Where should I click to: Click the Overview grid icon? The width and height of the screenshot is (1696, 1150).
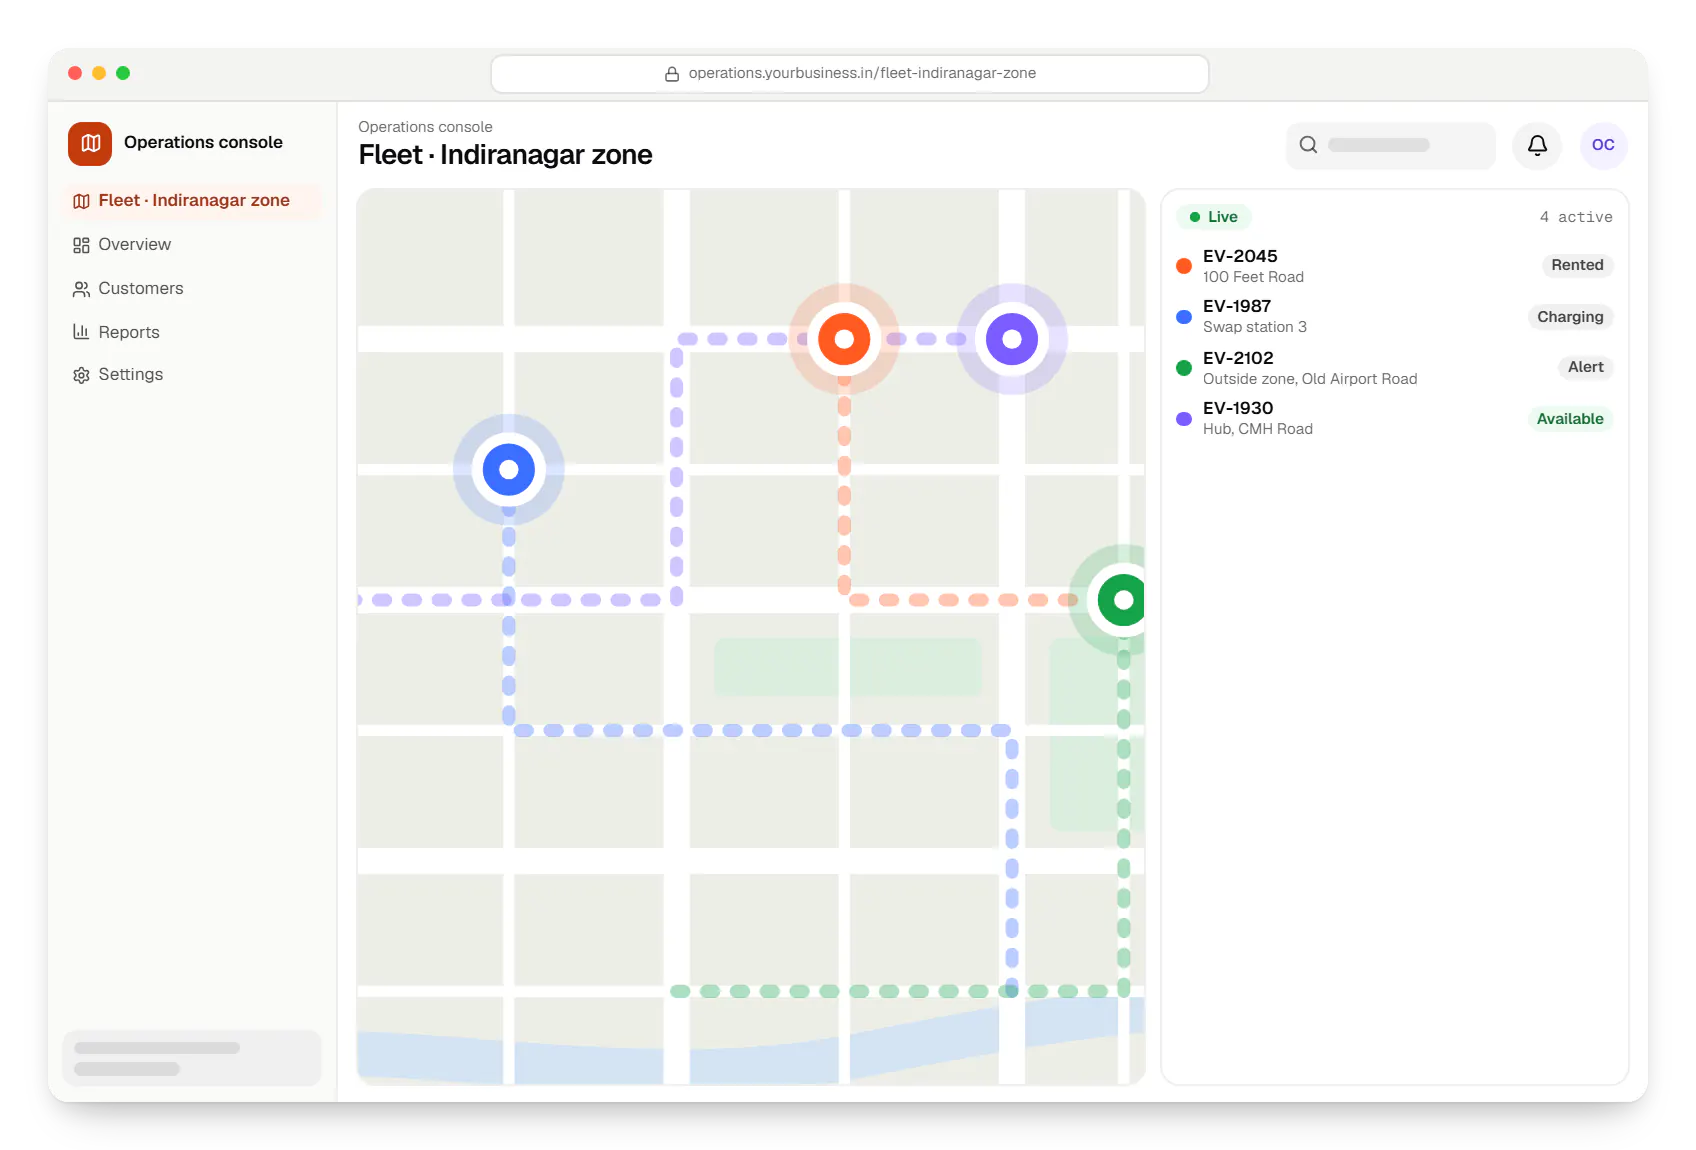(x=81, y=245)
